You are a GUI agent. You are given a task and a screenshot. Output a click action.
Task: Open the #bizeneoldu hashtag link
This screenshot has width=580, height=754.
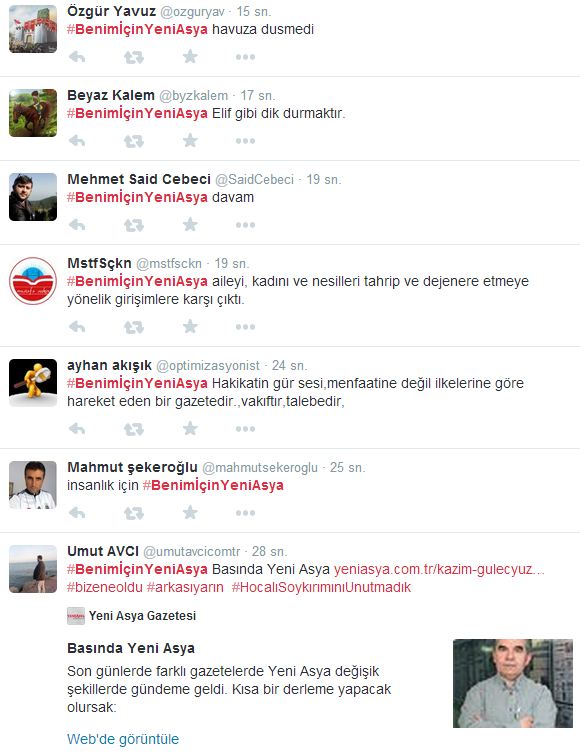(x=105, y=587)
